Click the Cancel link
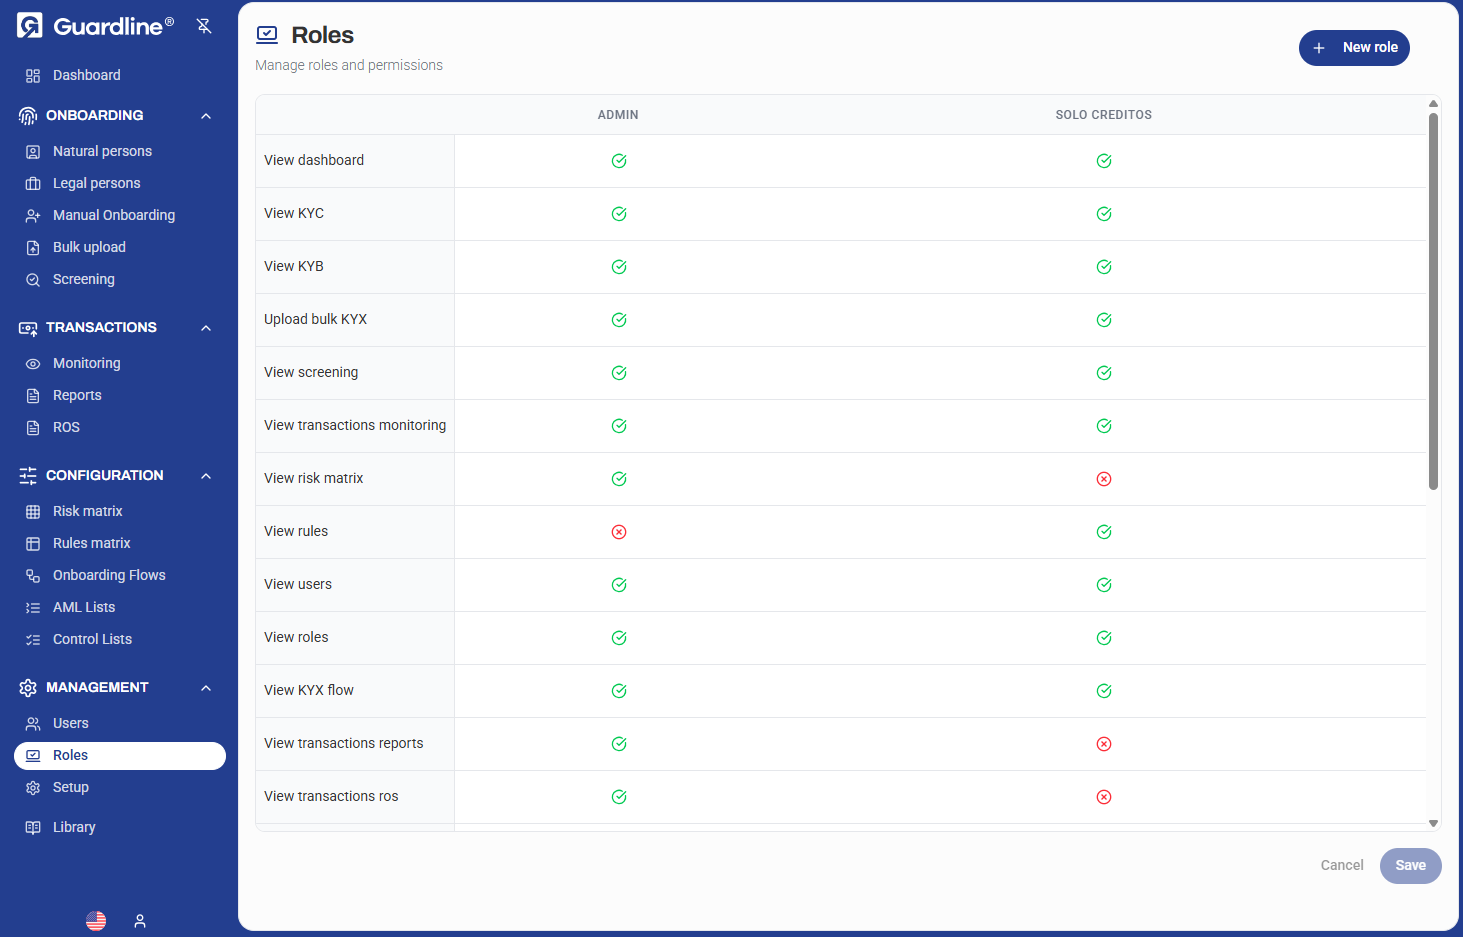1463x937 pixels. click(x=1341, y=866)
